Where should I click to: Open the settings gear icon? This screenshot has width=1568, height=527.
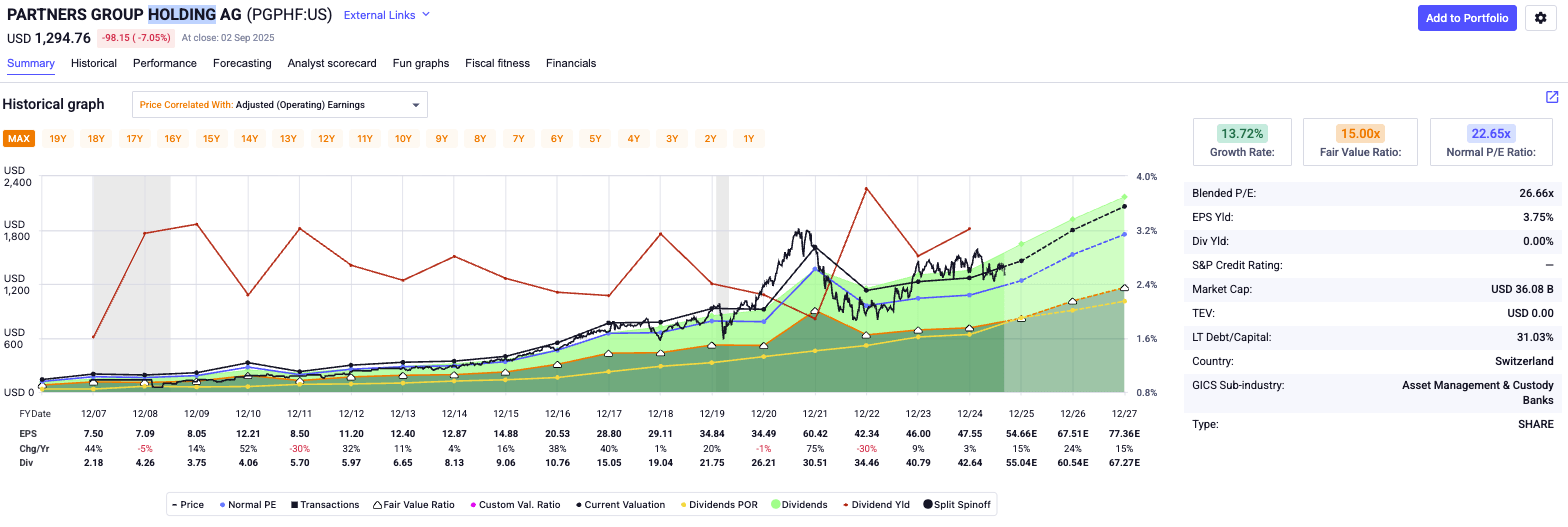click(x=1541, y=18)
